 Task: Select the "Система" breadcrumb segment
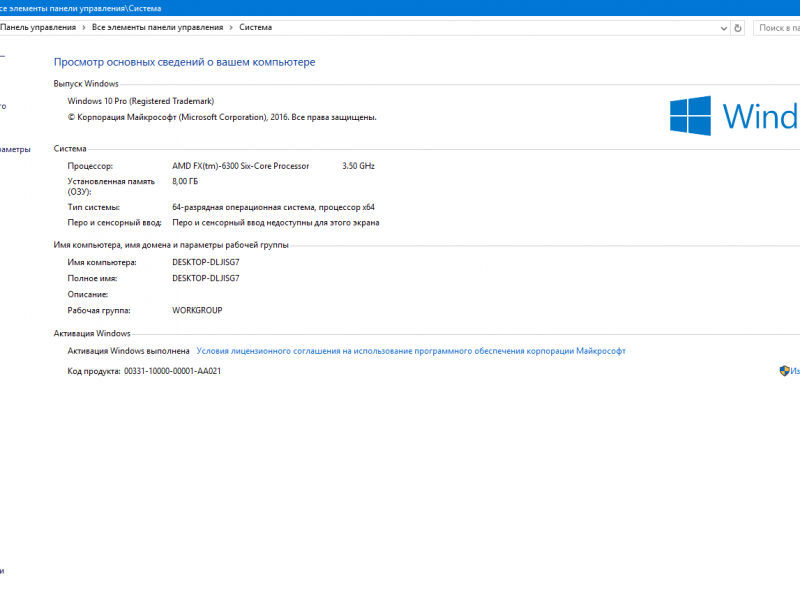[x=256, y=28]
